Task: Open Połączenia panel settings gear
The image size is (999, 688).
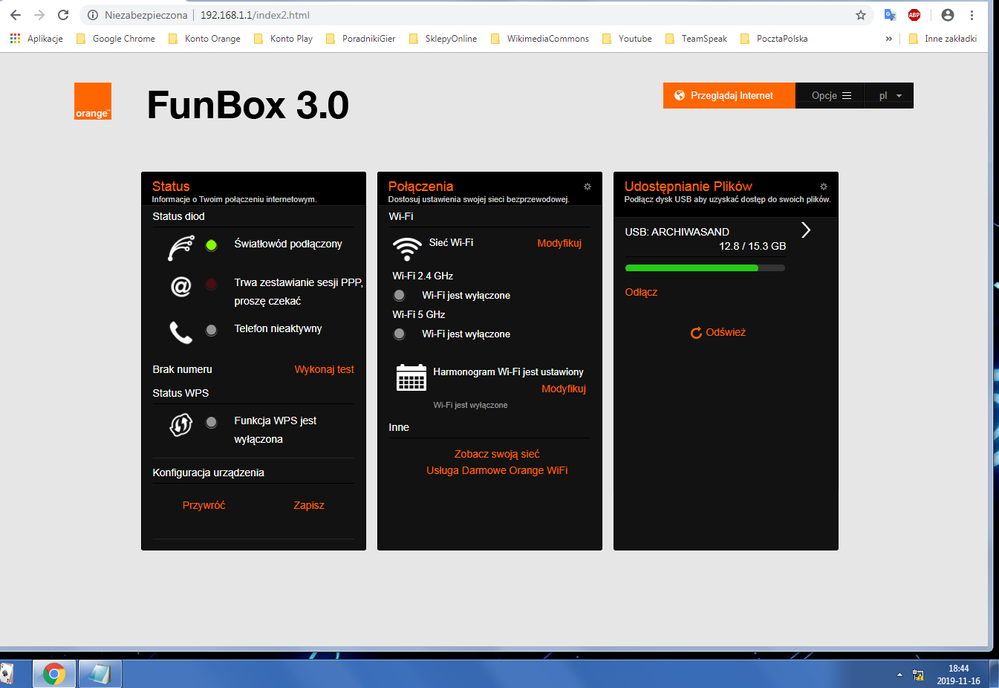Action: [587, 186]
